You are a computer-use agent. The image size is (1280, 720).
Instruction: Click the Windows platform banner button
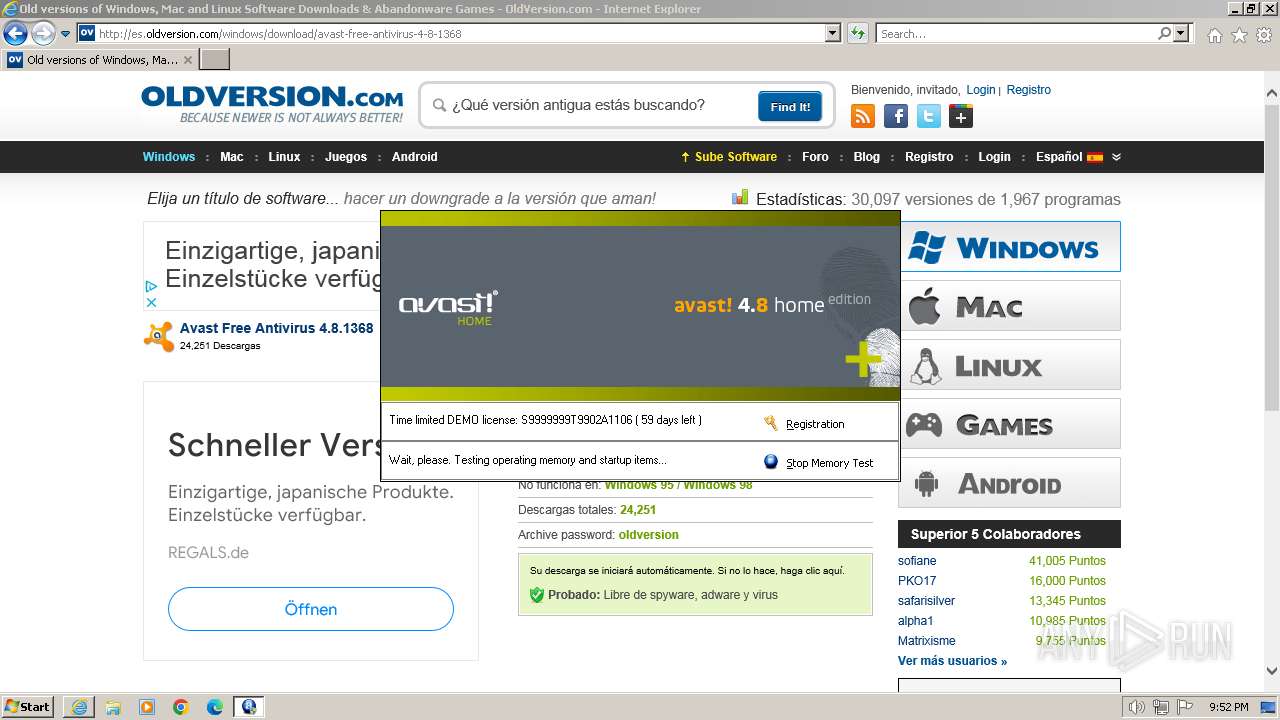tap(1009, 246)
